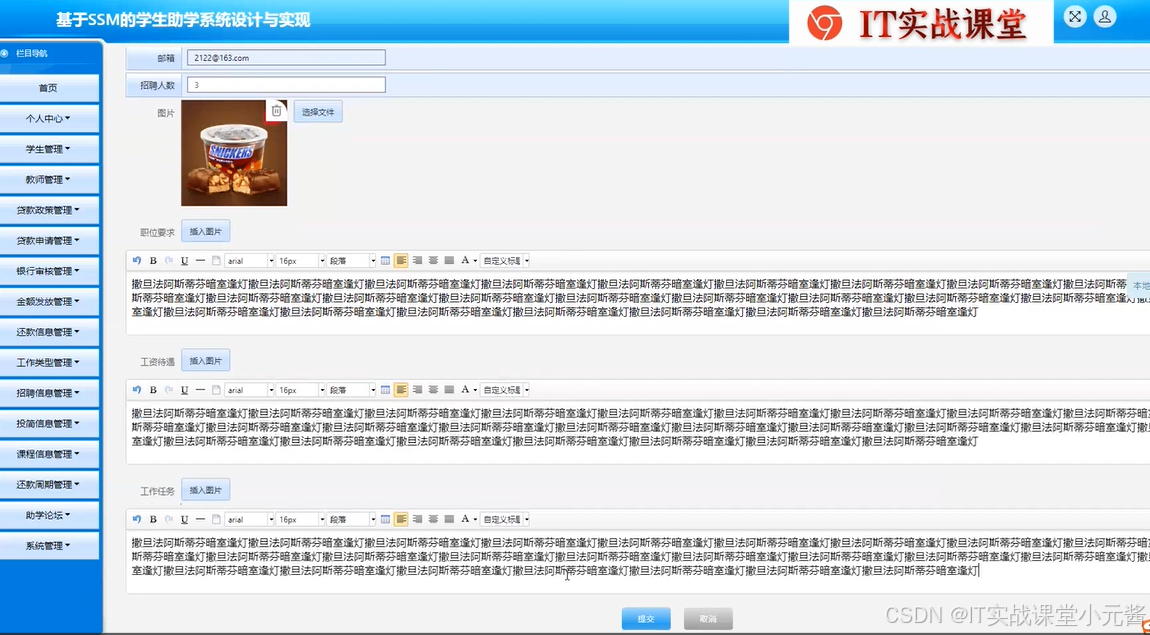Delete the Snickers image via trash icon
The height and width of the screenshot is (635, 1150).
tap(276, 110)
